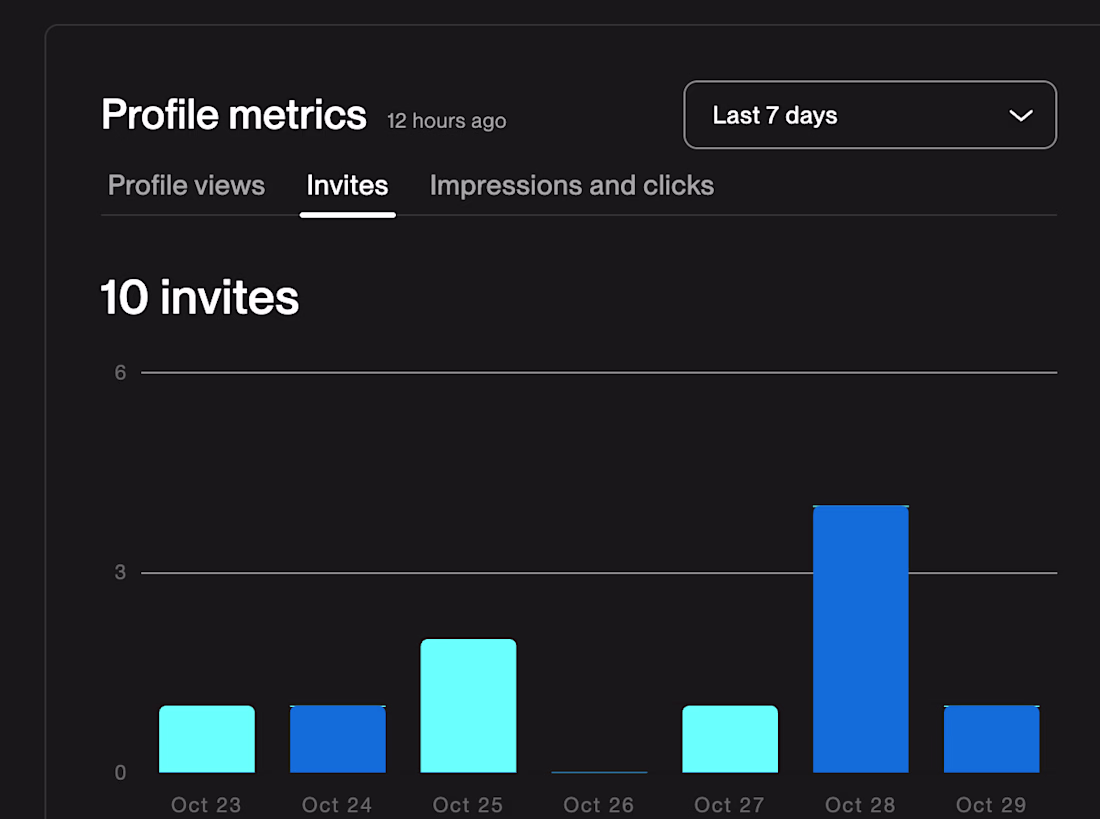Click the cyan Oct 25 bar
This screenshot has height=819, width=1100.
468,706
